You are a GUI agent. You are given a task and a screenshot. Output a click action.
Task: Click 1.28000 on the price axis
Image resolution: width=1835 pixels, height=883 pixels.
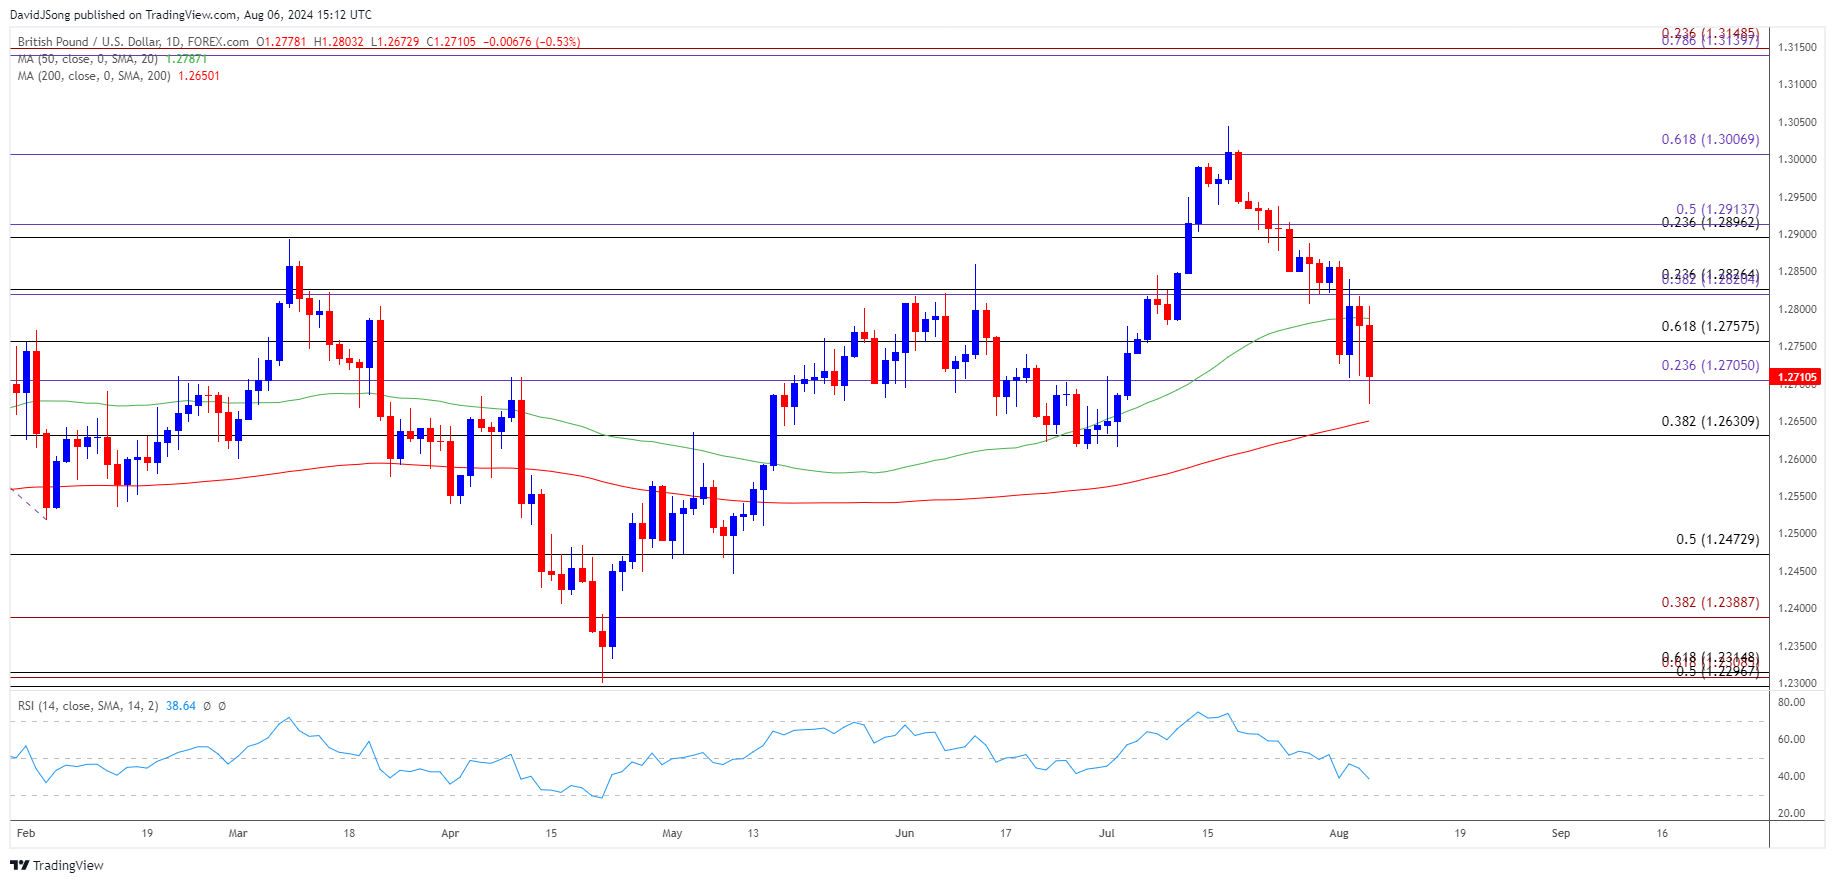[x=1797, y=309]
